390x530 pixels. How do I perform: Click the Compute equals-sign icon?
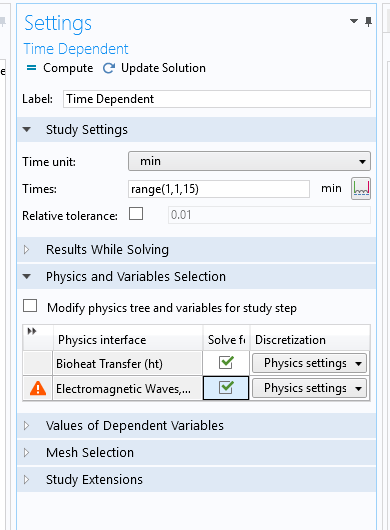pos(31,68)
